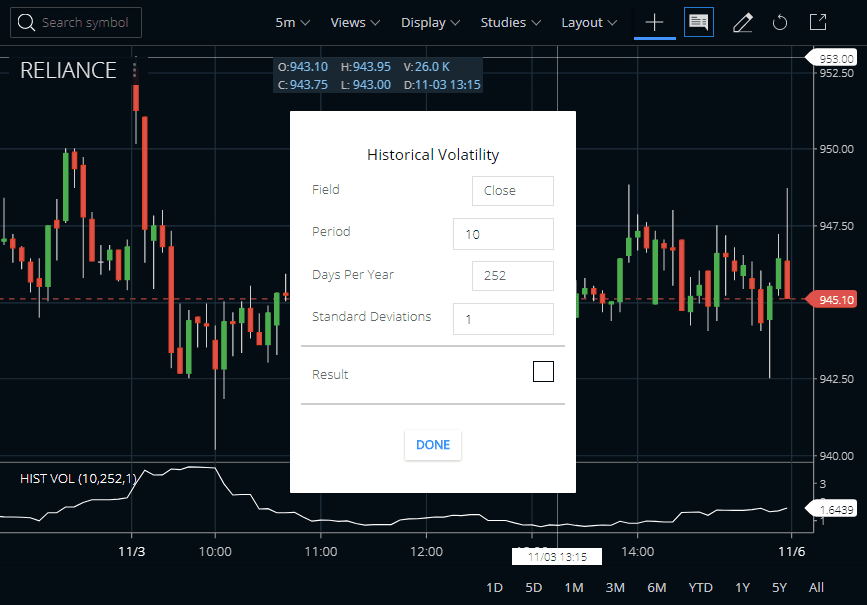
Task: Click the DONE button
Action: point(432,446)
